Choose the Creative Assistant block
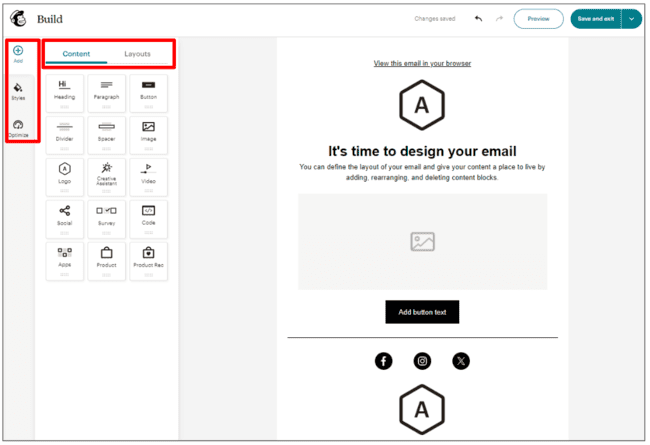Image resolution: width=650 pixels, height=445 pixels. coord(106,176)
